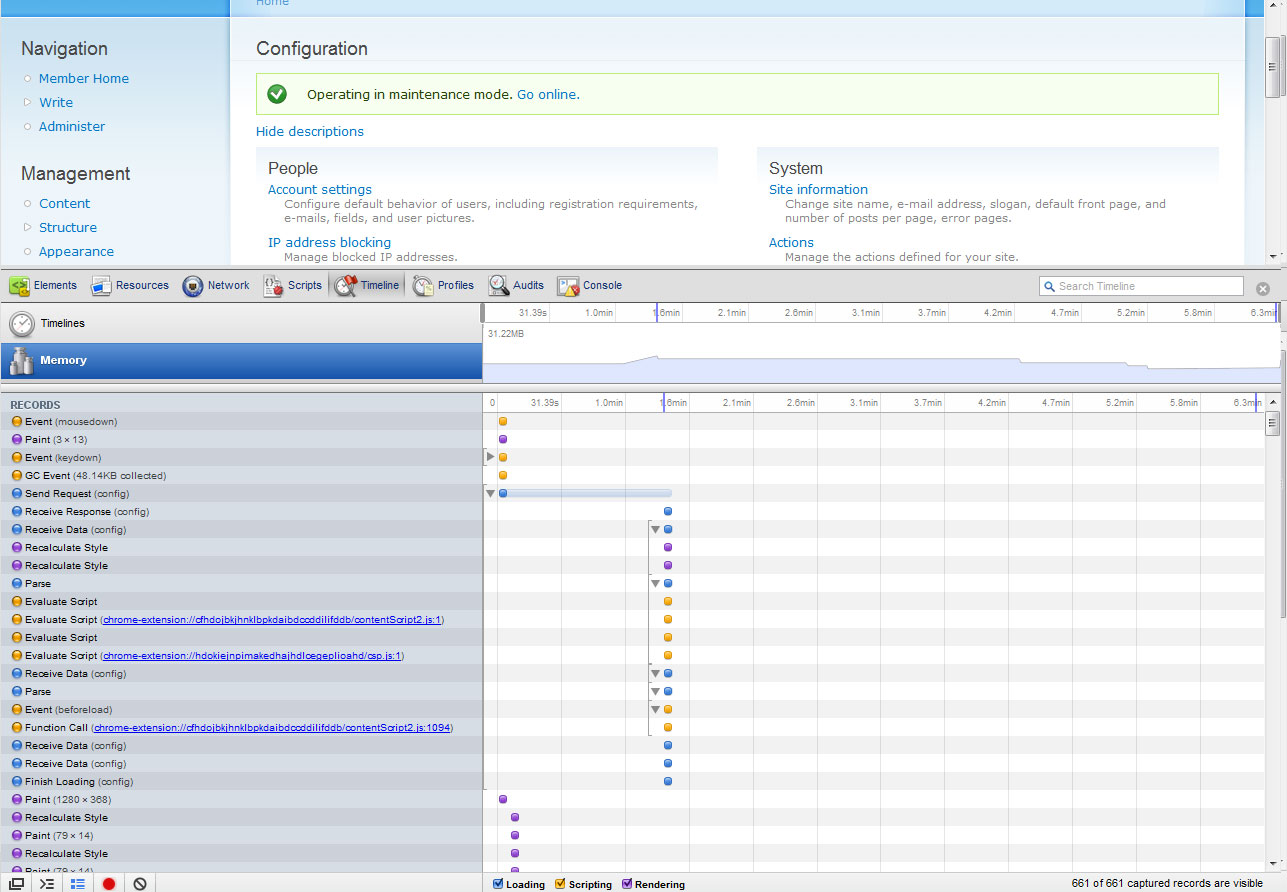Open the Network panel
This screenshot has height=892, width=1287.
pos(216,285)
